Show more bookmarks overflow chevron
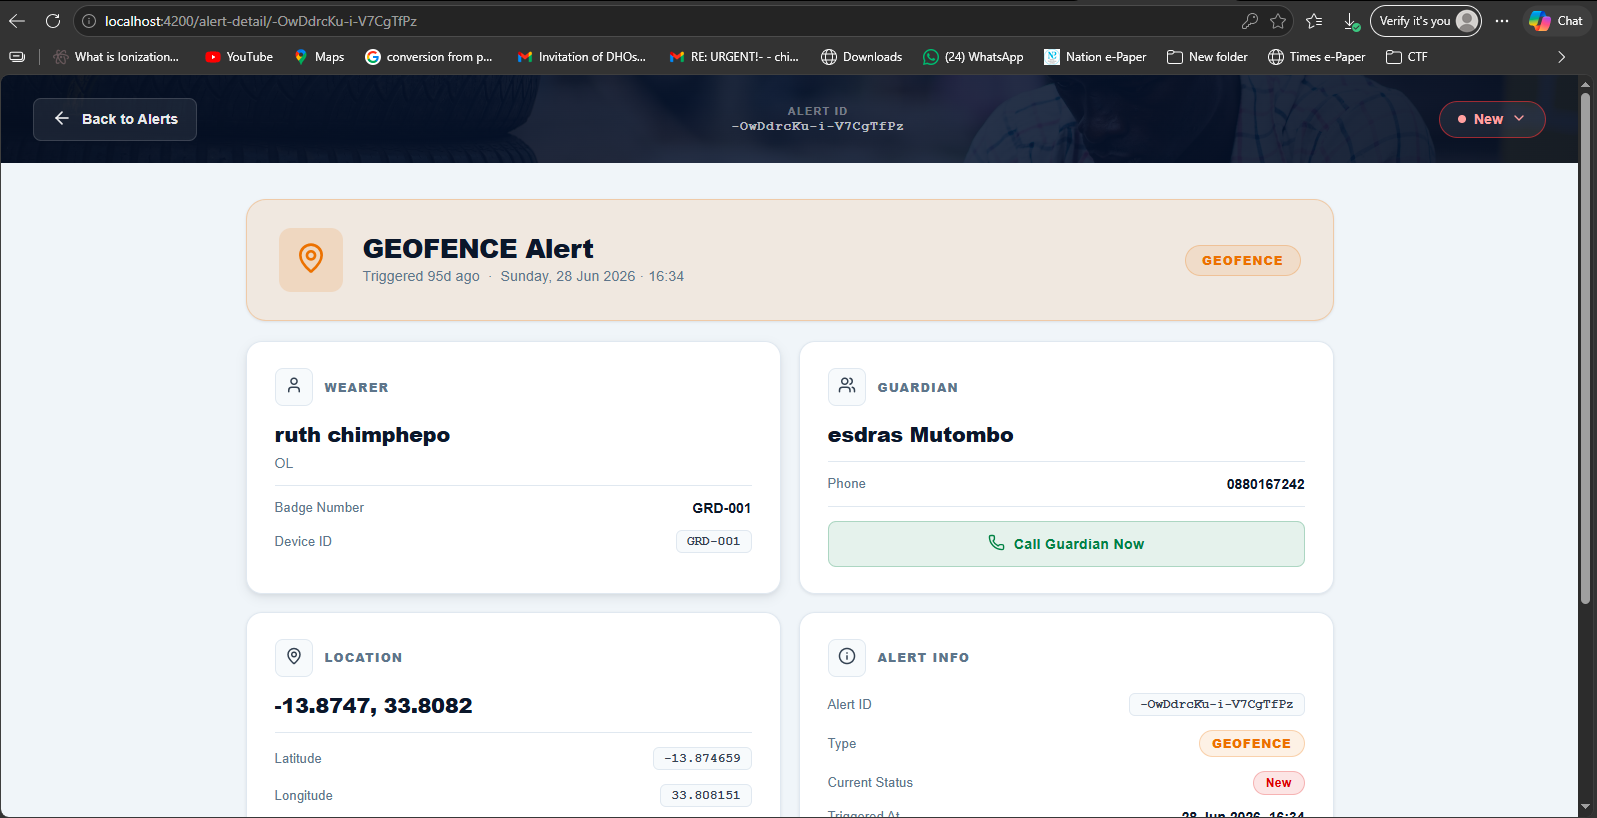The height and width of the screenshot is (818, 1597). pos(1562,57)
